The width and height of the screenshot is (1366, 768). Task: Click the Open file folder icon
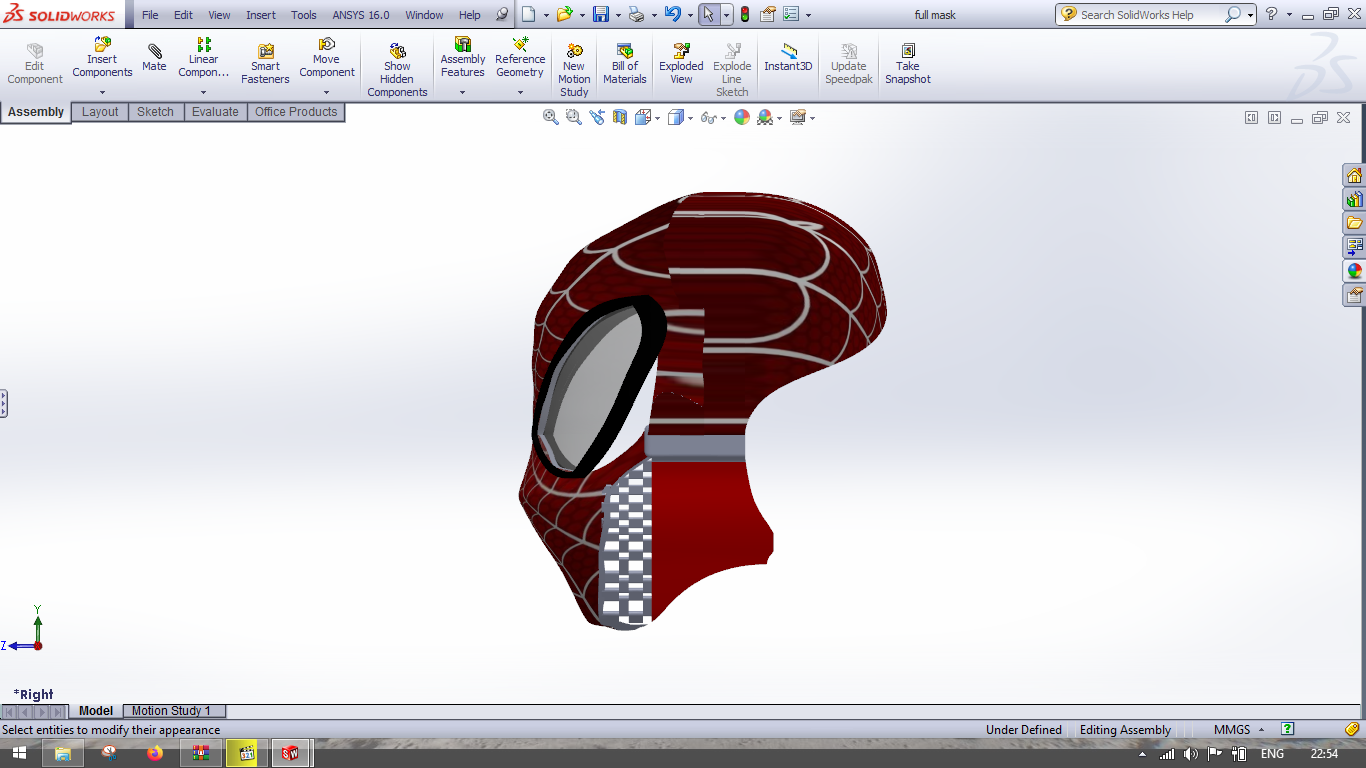click(x=564, y=14)
